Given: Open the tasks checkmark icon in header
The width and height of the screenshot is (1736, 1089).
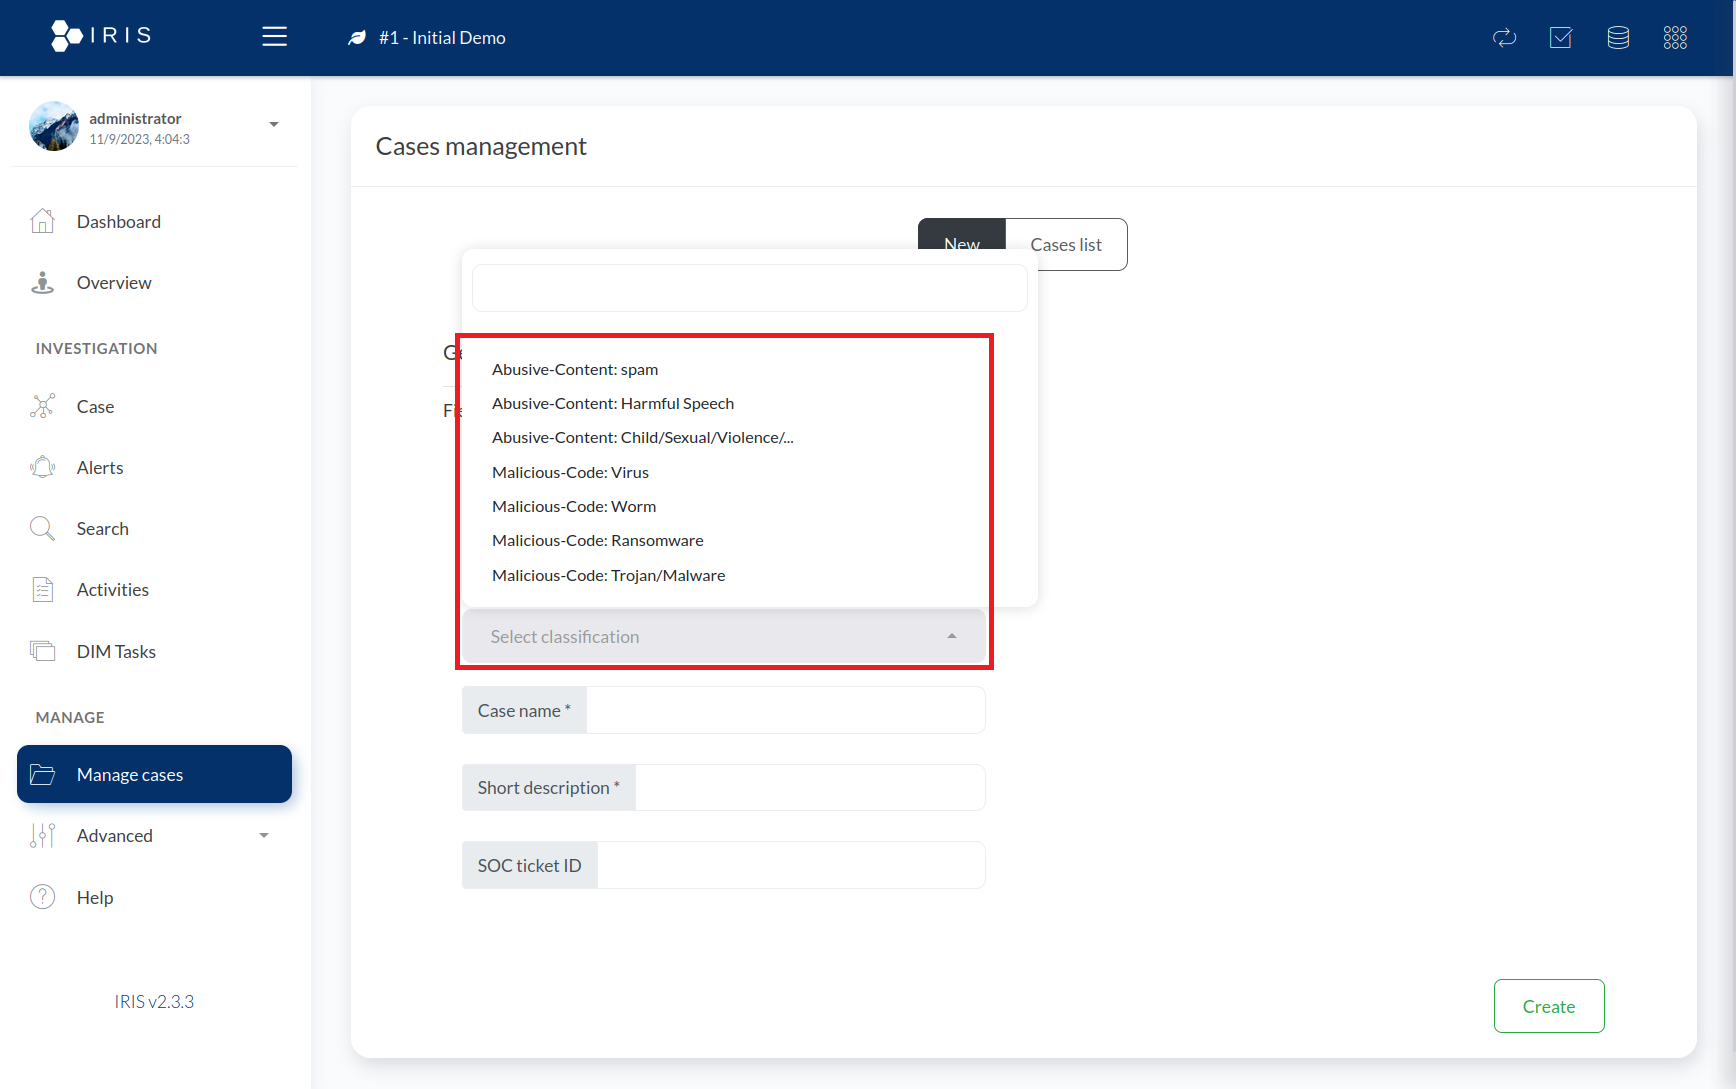Looking at the screenshot, I should (x=1561, y=38).
